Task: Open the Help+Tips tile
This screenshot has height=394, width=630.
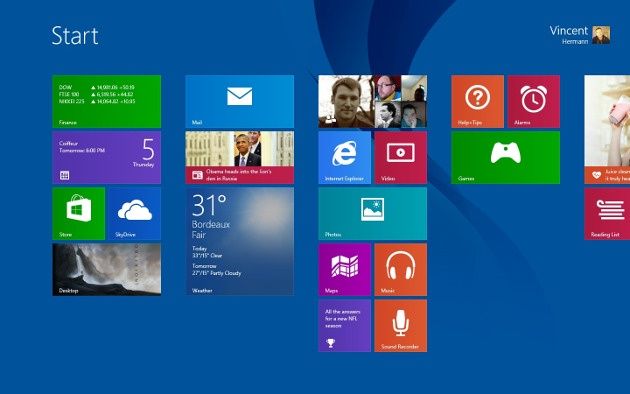Action: [x=477, y=101]
